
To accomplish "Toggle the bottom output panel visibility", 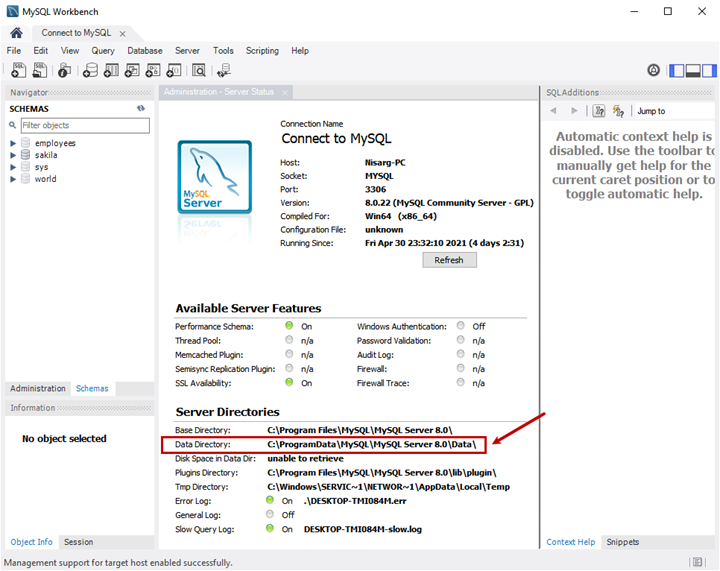I will click(x=693, y=71).
